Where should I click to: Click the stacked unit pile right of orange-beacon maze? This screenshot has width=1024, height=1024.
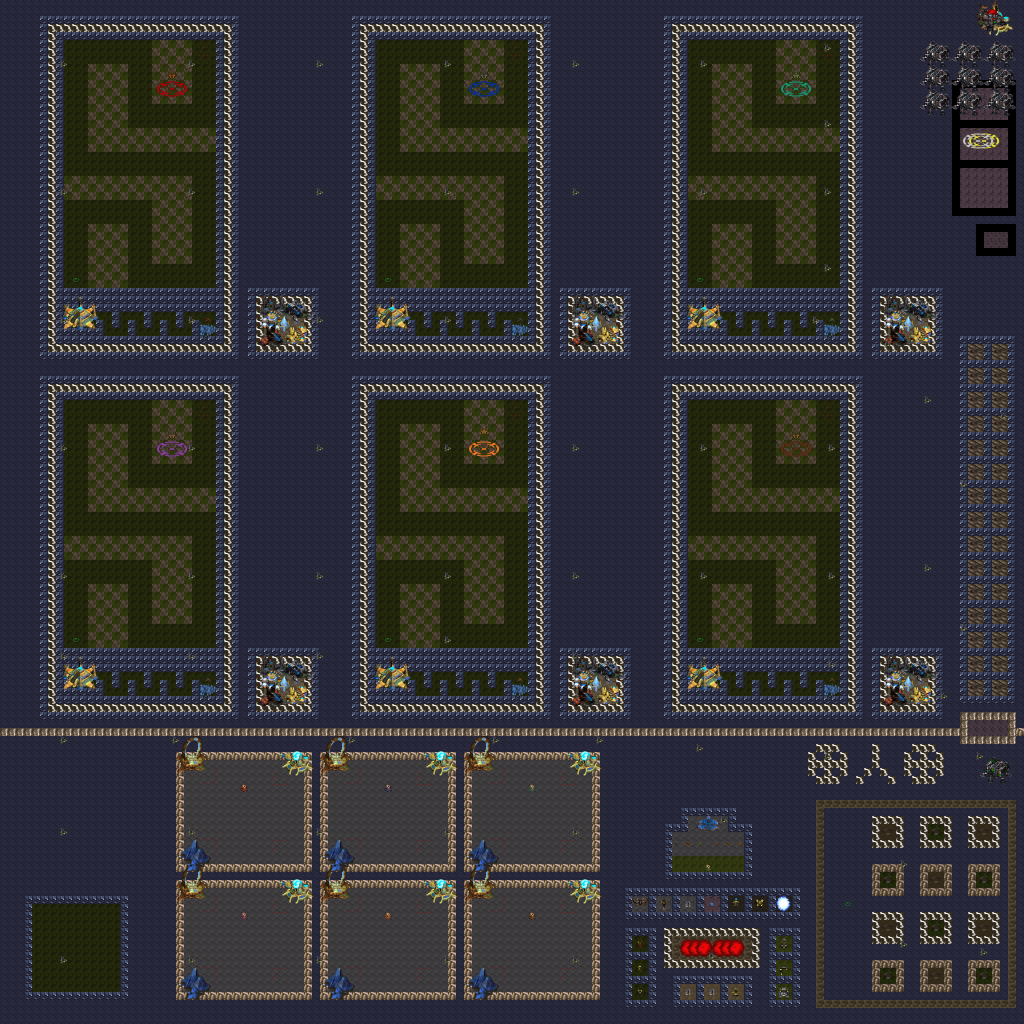[596, 682]
